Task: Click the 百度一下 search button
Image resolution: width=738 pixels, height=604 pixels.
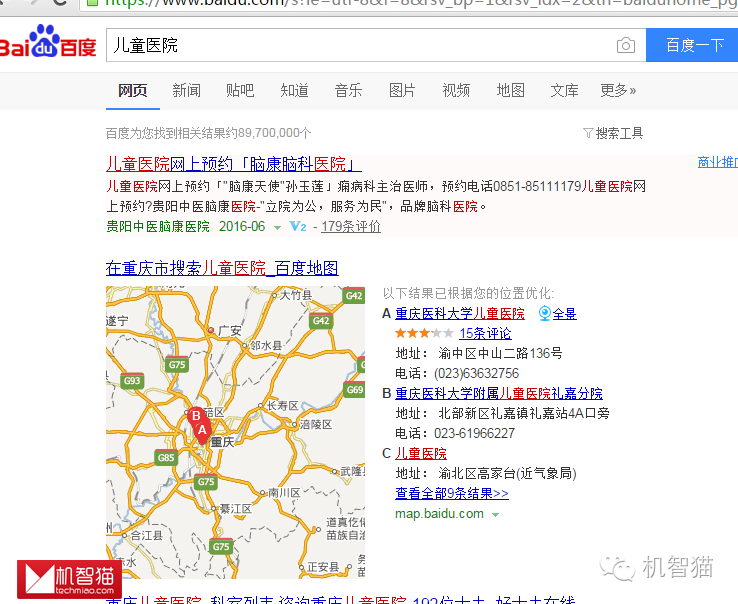Action: point(692,45)
